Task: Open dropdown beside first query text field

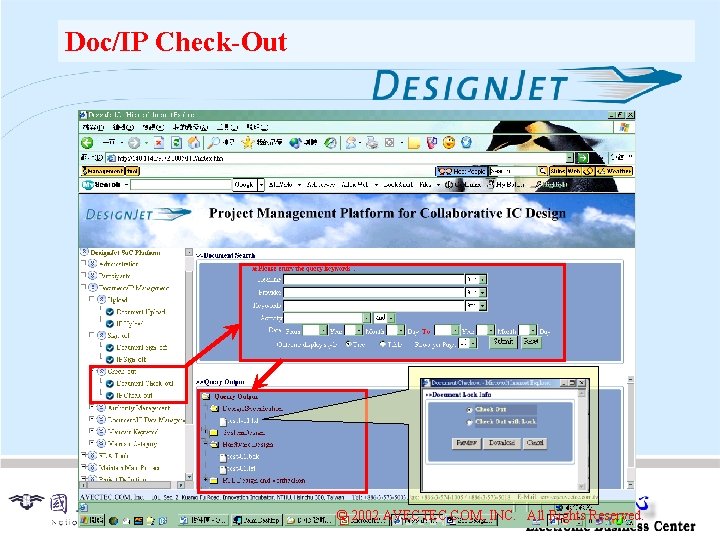Action: pos(483,279)
